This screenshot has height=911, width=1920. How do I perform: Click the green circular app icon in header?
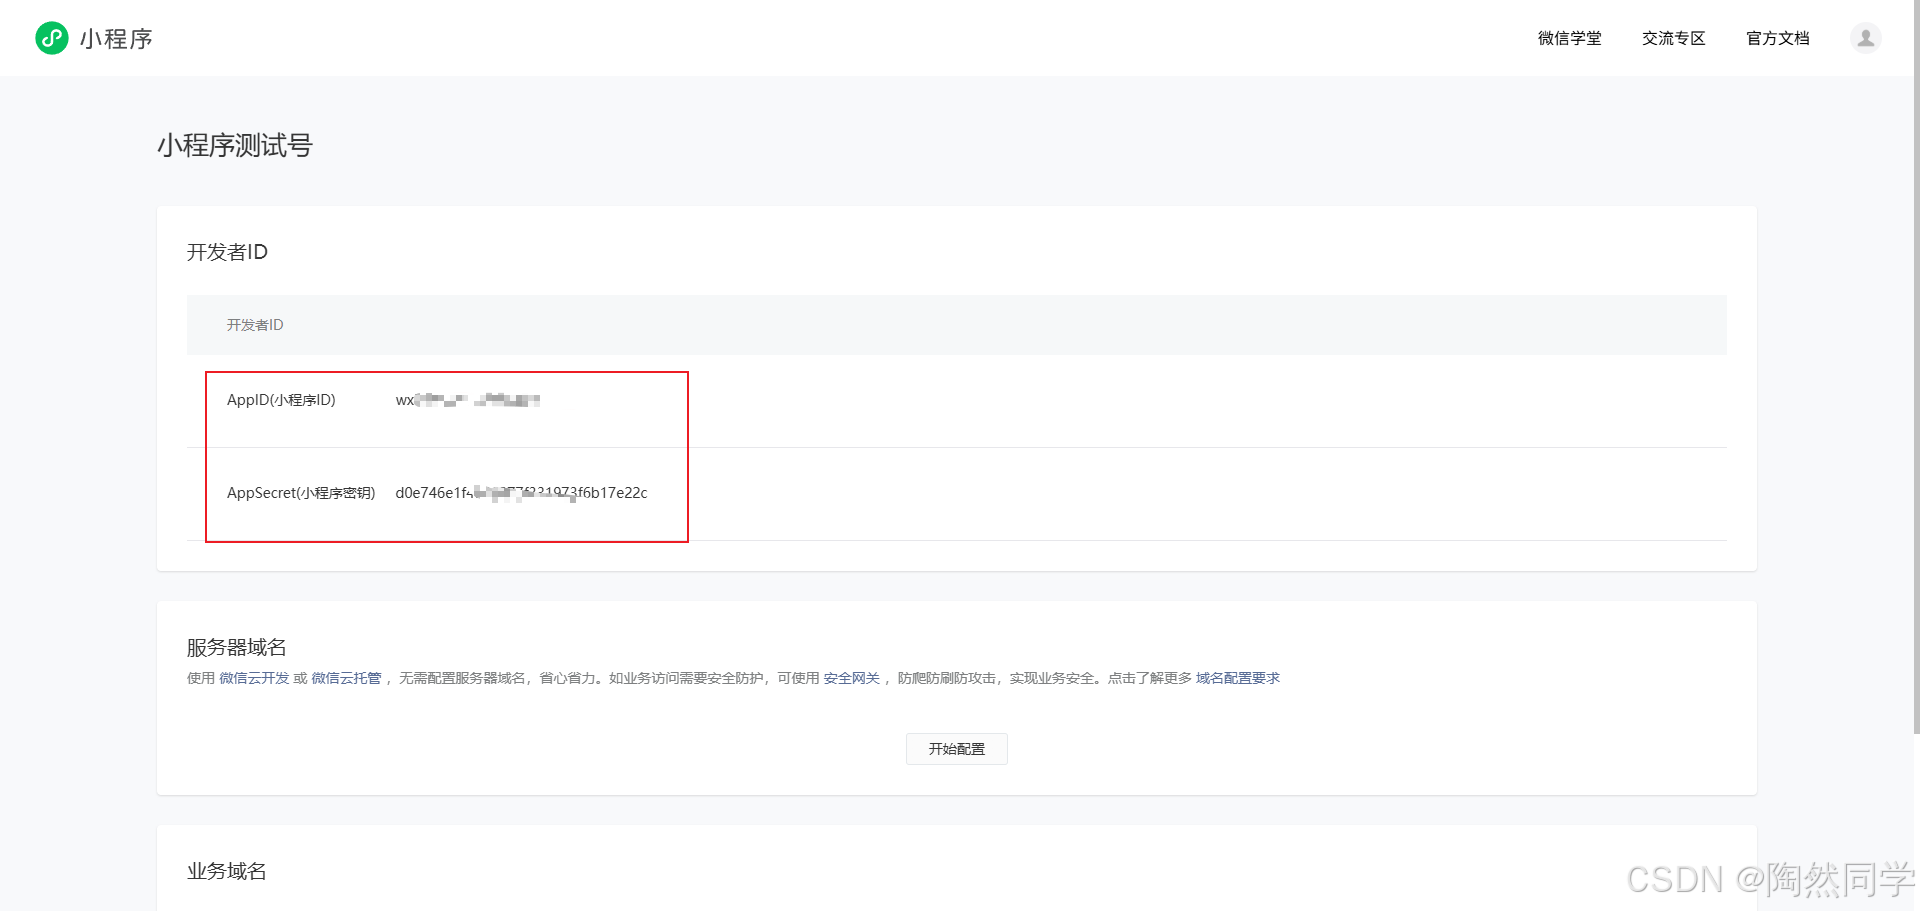[x=51, y=38]
